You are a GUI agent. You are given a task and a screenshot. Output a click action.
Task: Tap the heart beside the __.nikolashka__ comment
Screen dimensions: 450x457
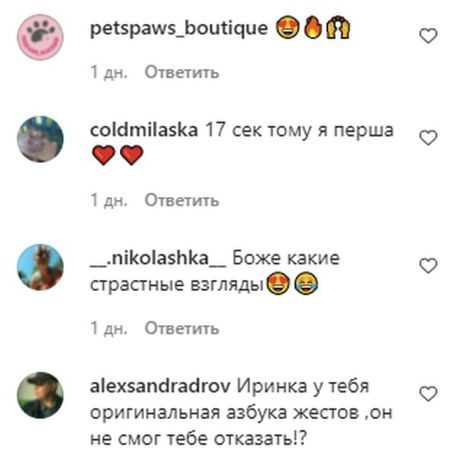[x=428, y=266]
